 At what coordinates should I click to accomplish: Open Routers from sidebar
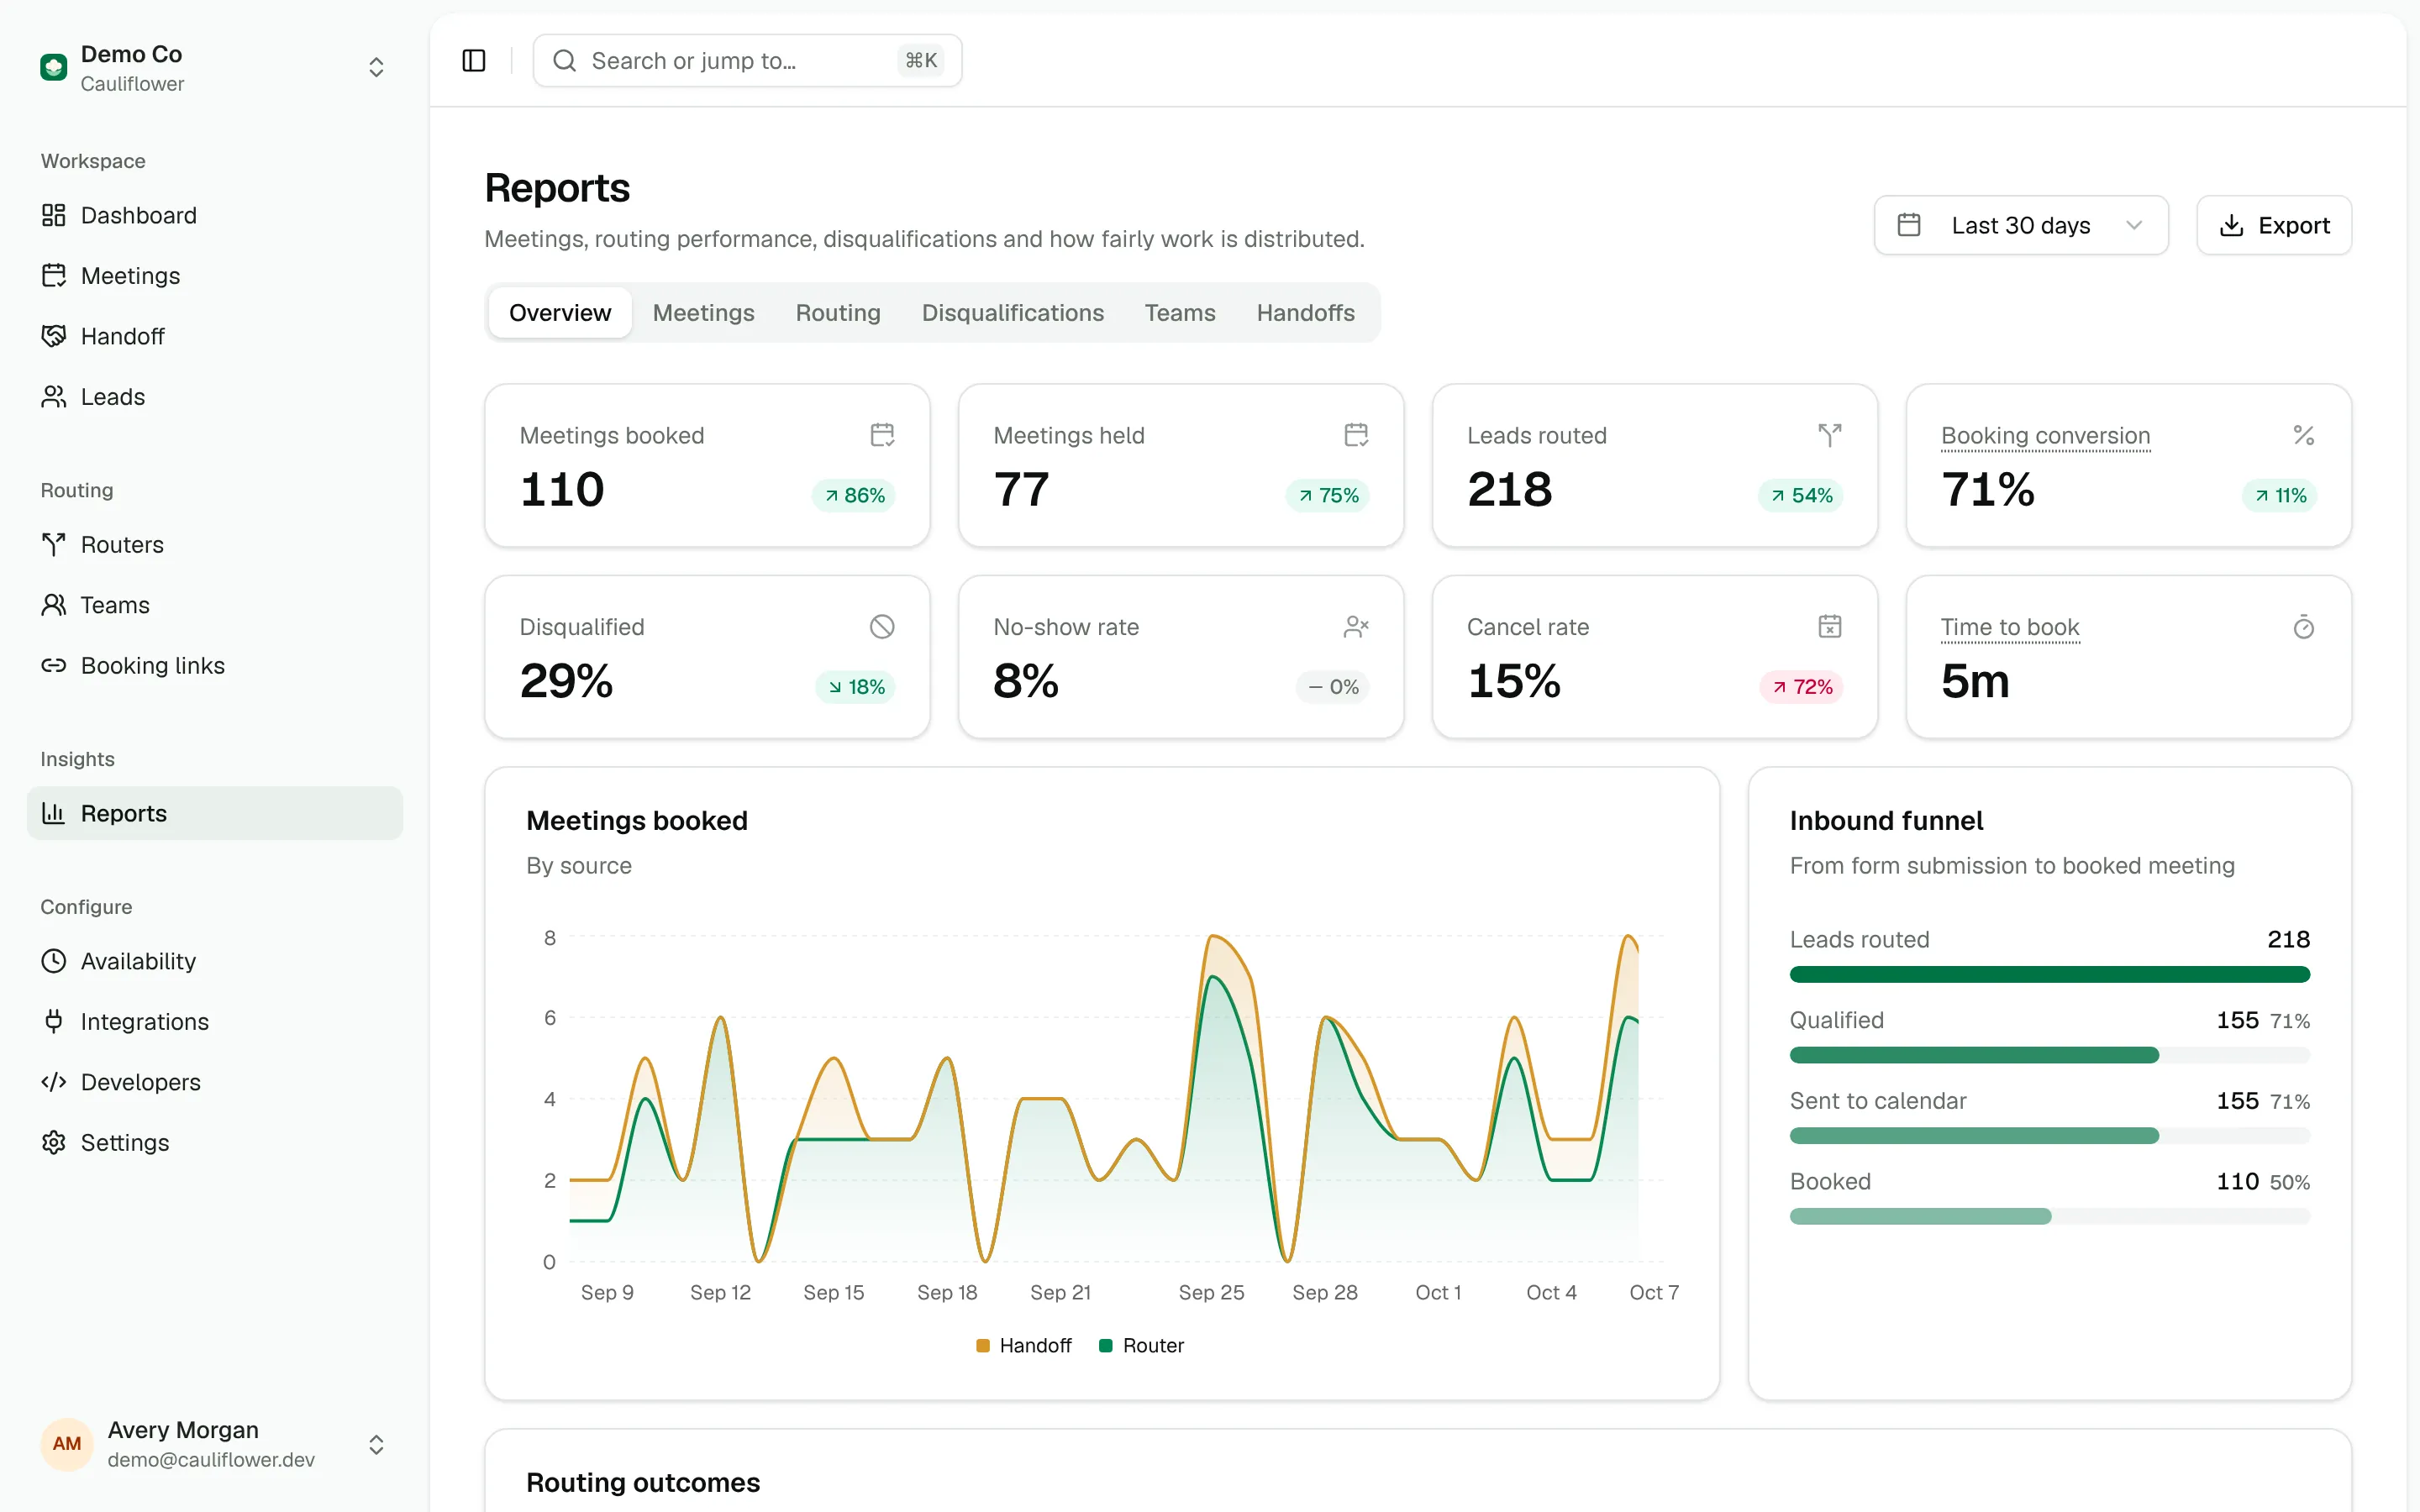(214, 545)
